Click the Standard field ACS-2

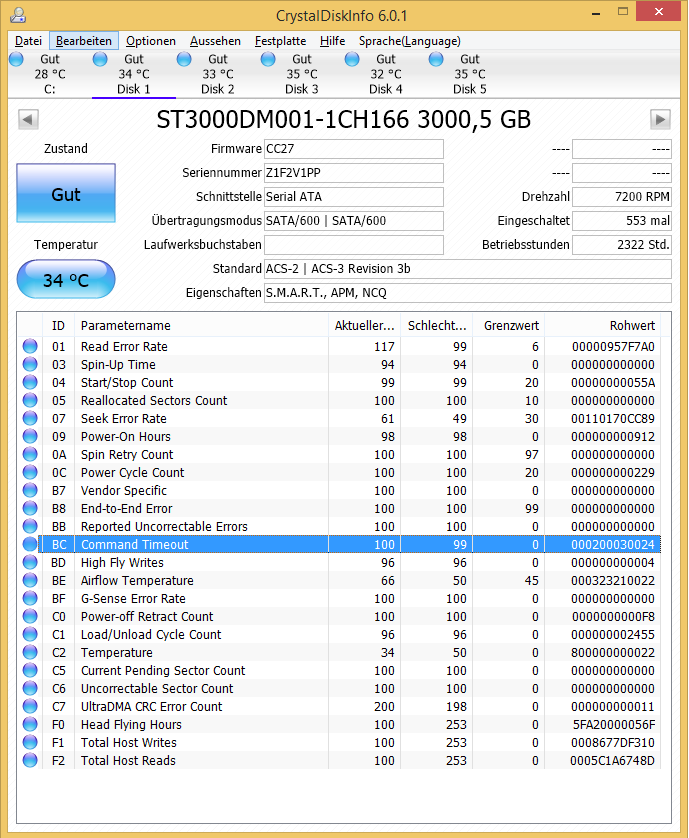(468, 269)
